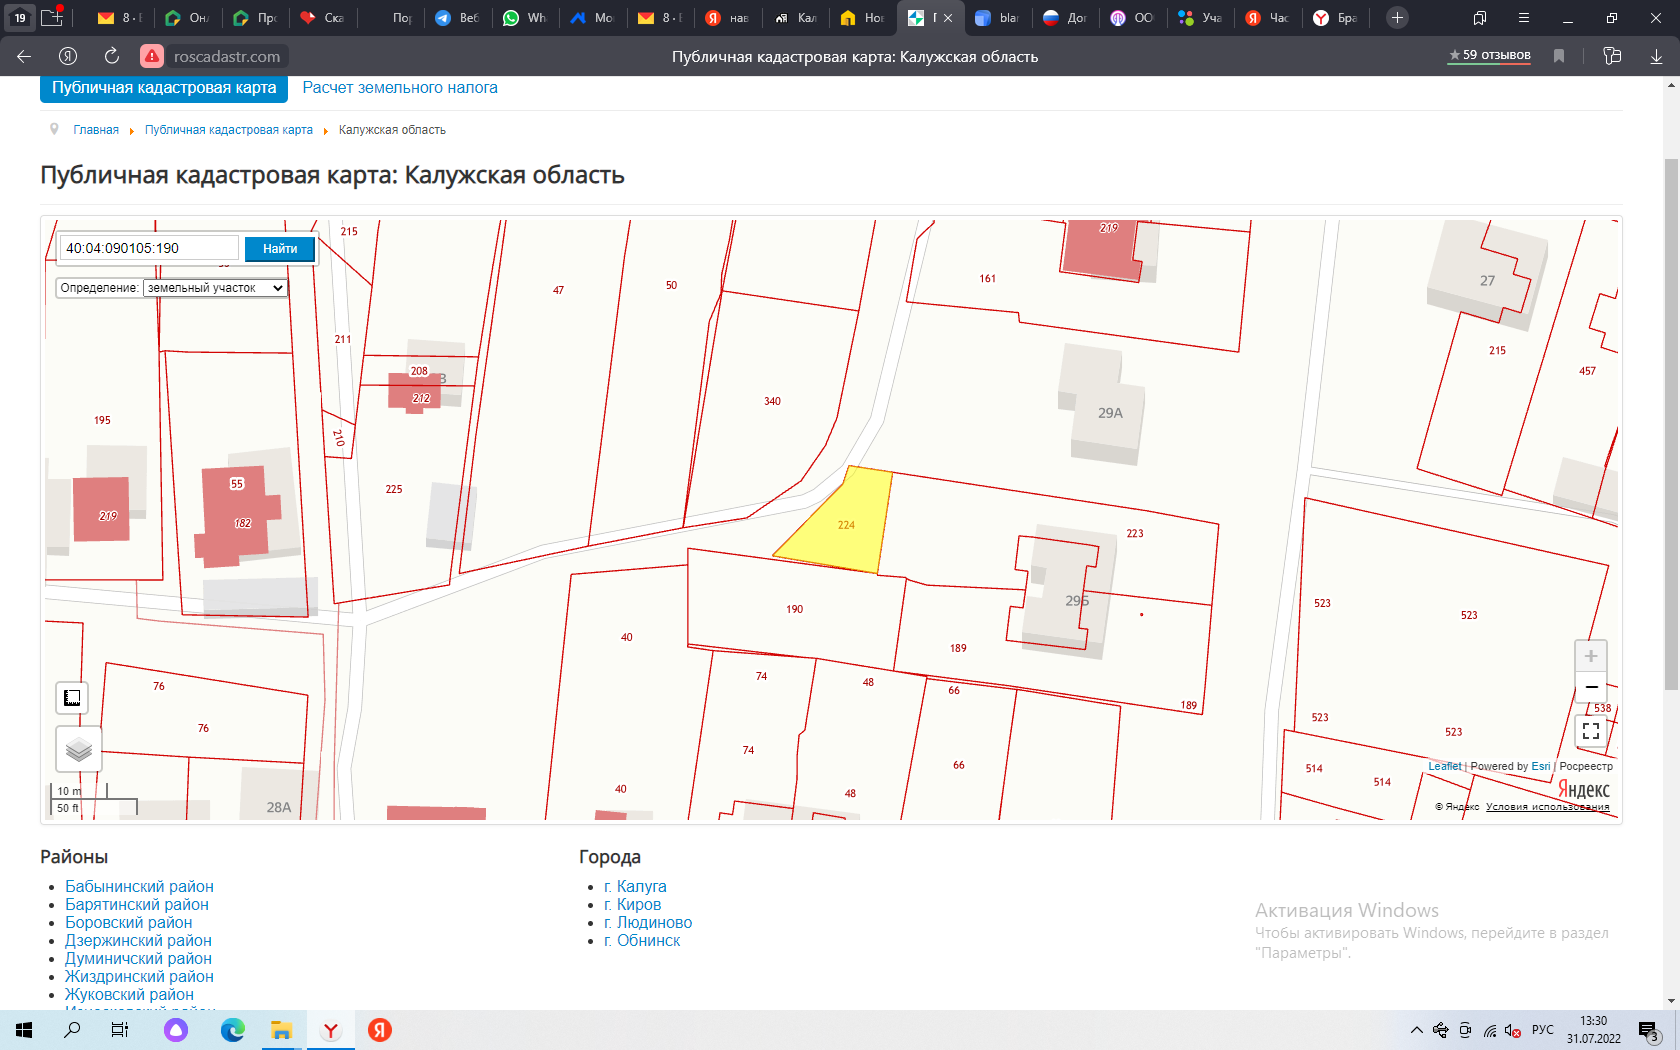Open the 'Бабынинский район' link
Screen dimensions: 1680x1050
[x=139, y=887]
